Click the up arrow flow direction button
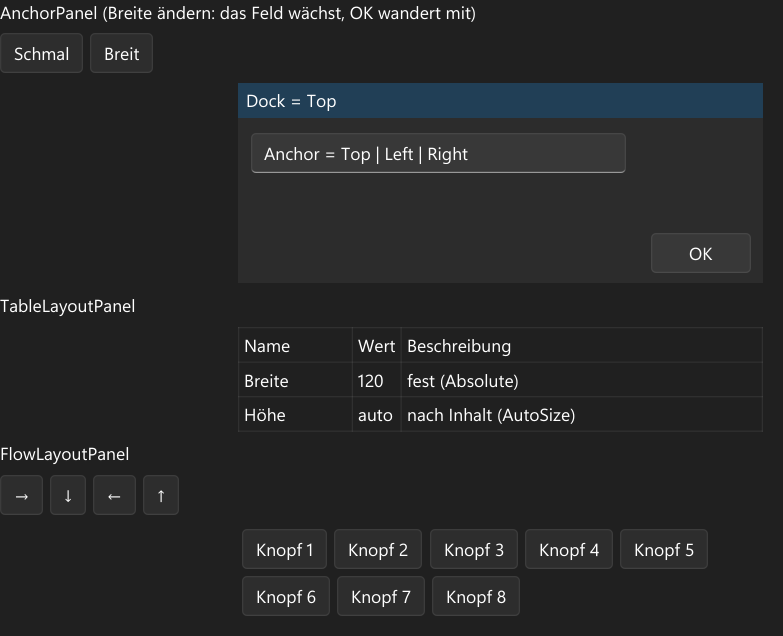 click(161, 495)
